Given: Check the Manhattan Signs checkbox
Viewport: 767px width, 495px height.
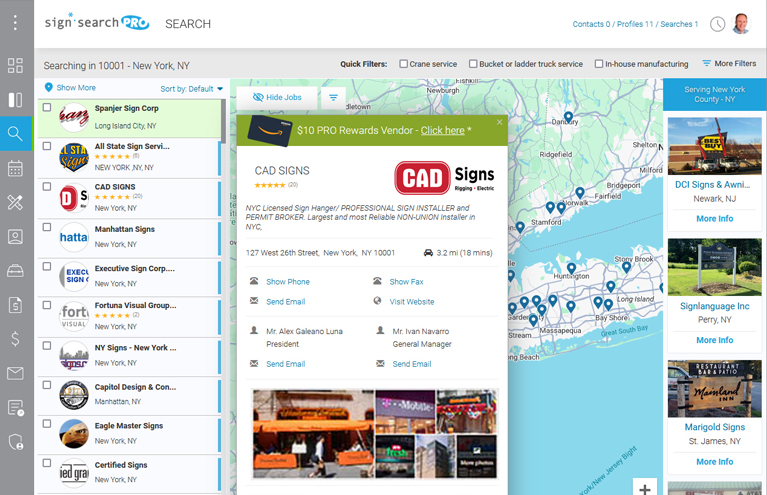Looking at the screenshot, I should coord(47,227).
